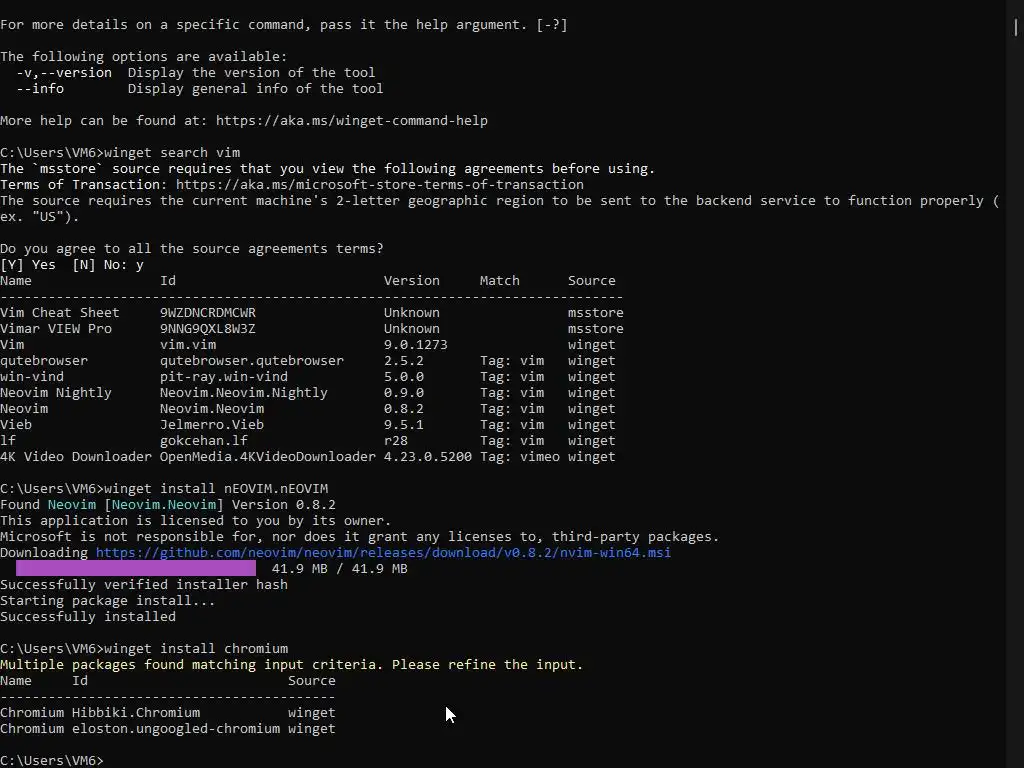Click the yellow 'Multiple packages found' message
The height and width of the screenshot is (768, 1024).
point(291,665)
